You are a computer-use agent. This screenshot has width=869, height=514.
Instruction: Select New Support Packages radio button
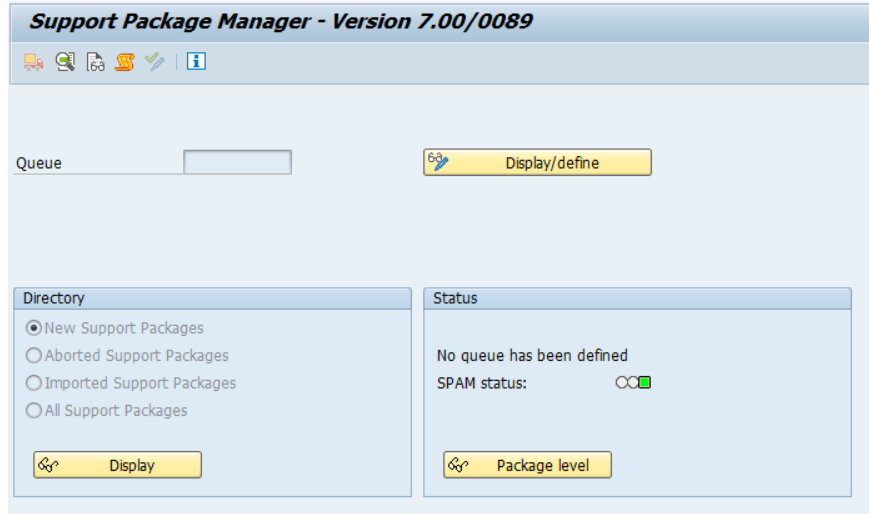[x=34, y=328]
